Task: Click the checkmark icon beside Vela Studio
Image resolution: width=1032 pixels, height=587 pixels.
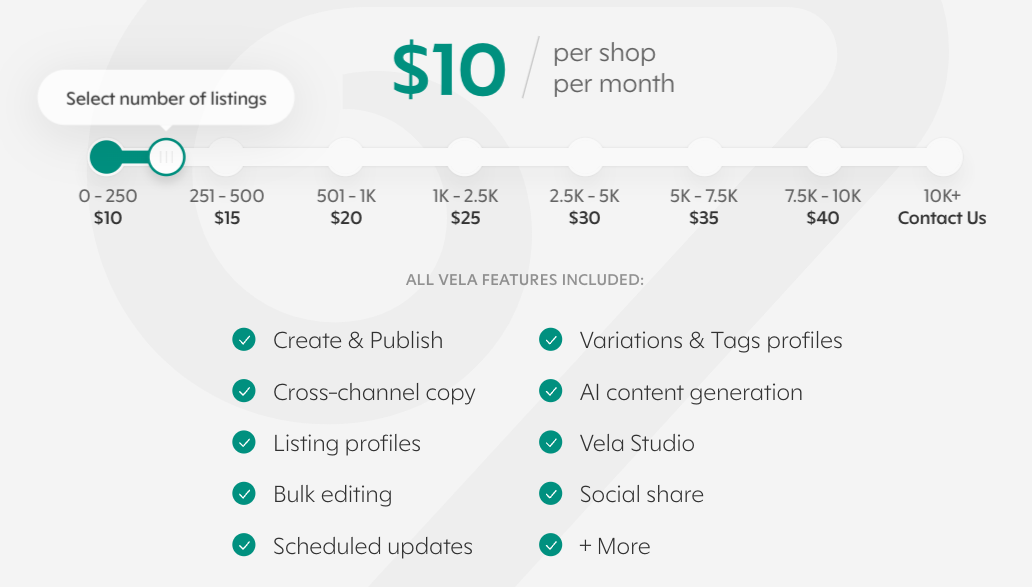Action: (551, 442)
